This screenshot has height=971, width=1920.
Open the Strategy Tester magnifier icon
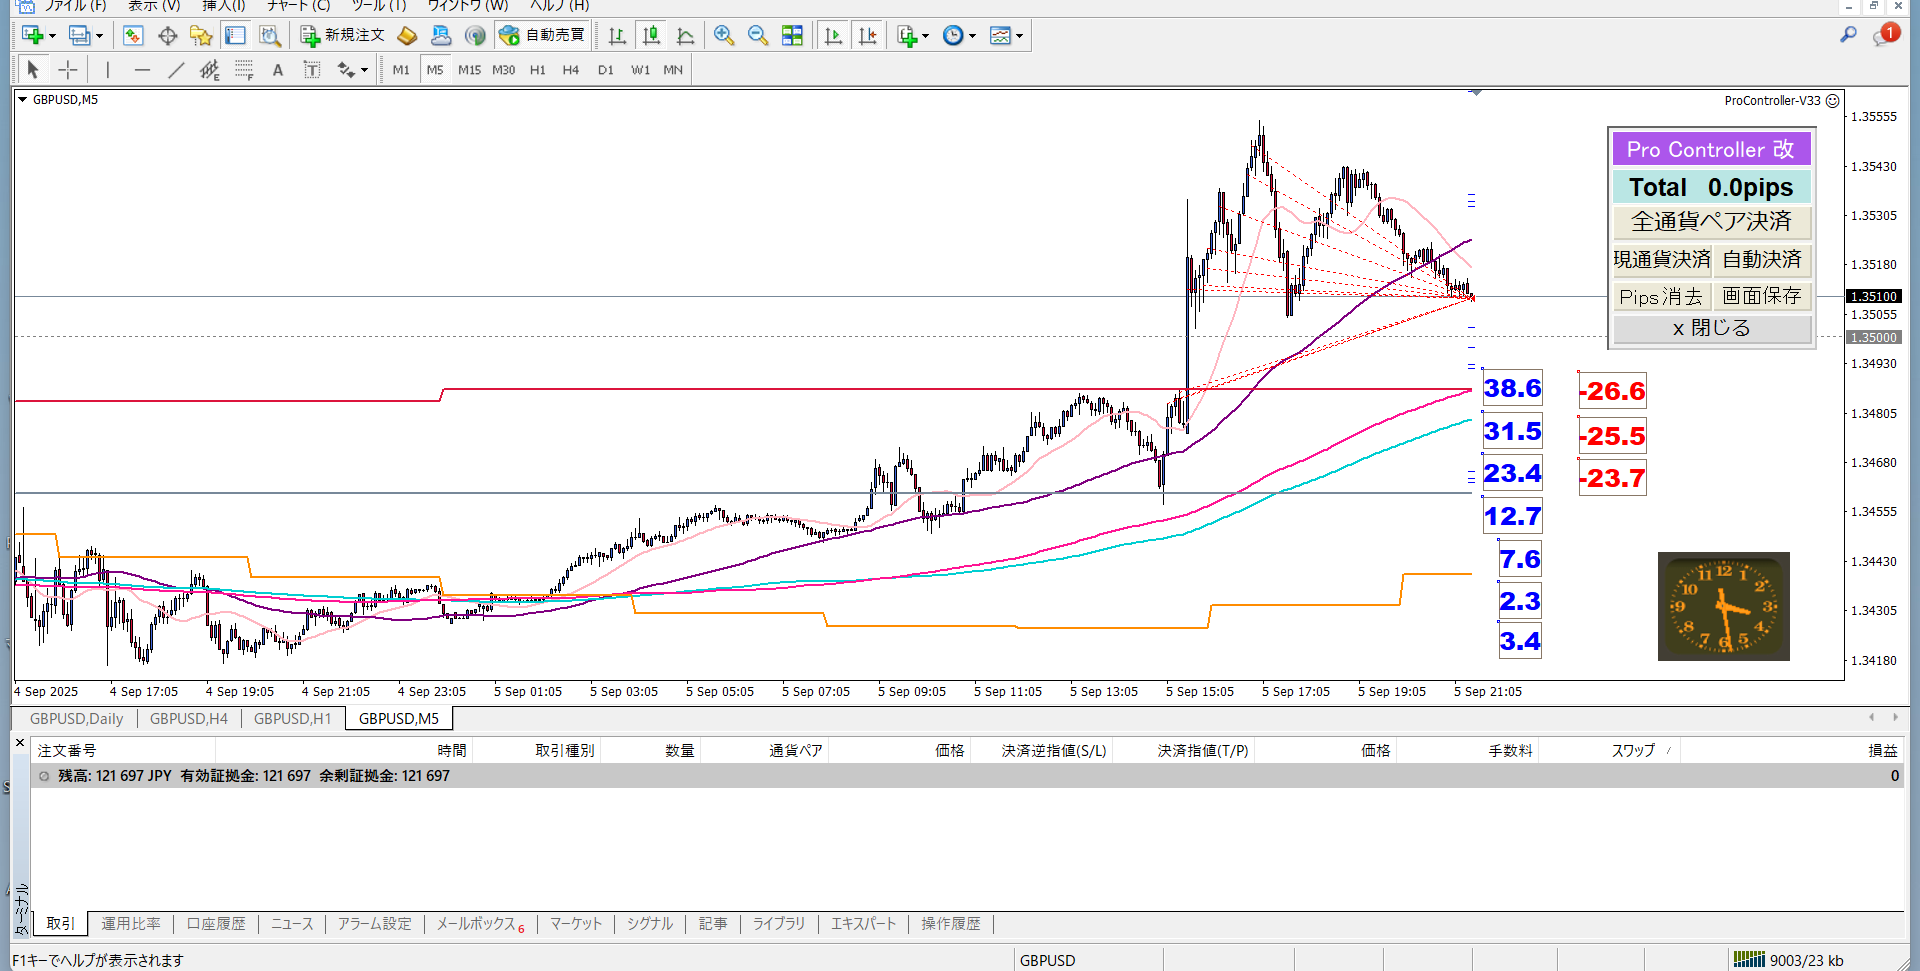click(270, 36)
